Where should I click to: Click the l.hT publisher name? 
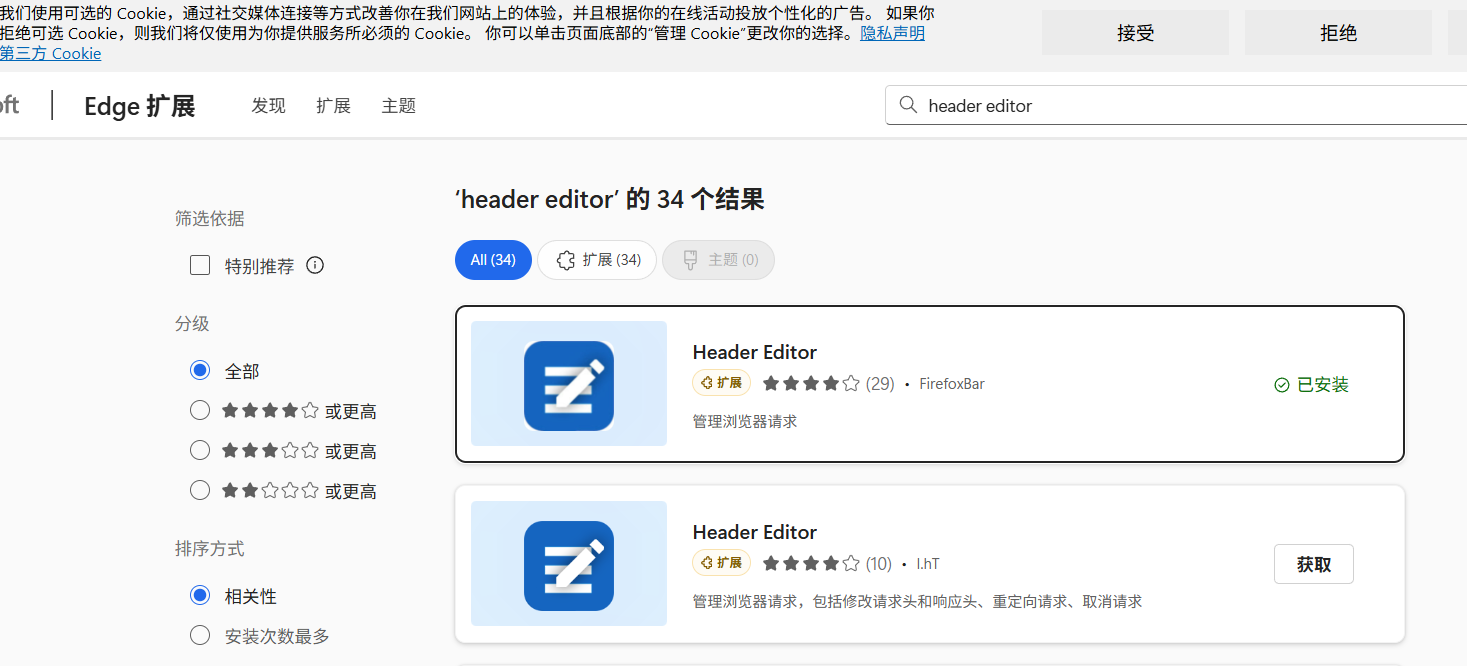[x=928, y=564]
